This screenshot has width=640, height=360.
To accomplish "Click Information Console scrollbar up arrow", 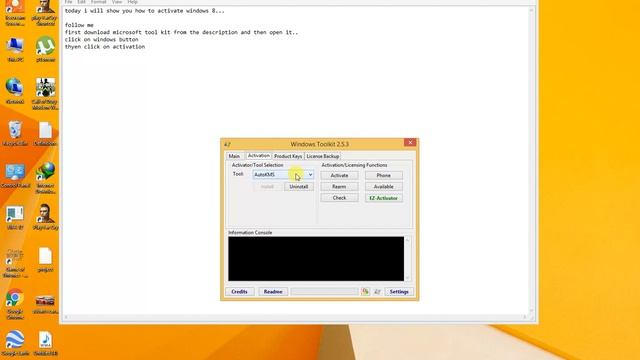I will 407,240.
